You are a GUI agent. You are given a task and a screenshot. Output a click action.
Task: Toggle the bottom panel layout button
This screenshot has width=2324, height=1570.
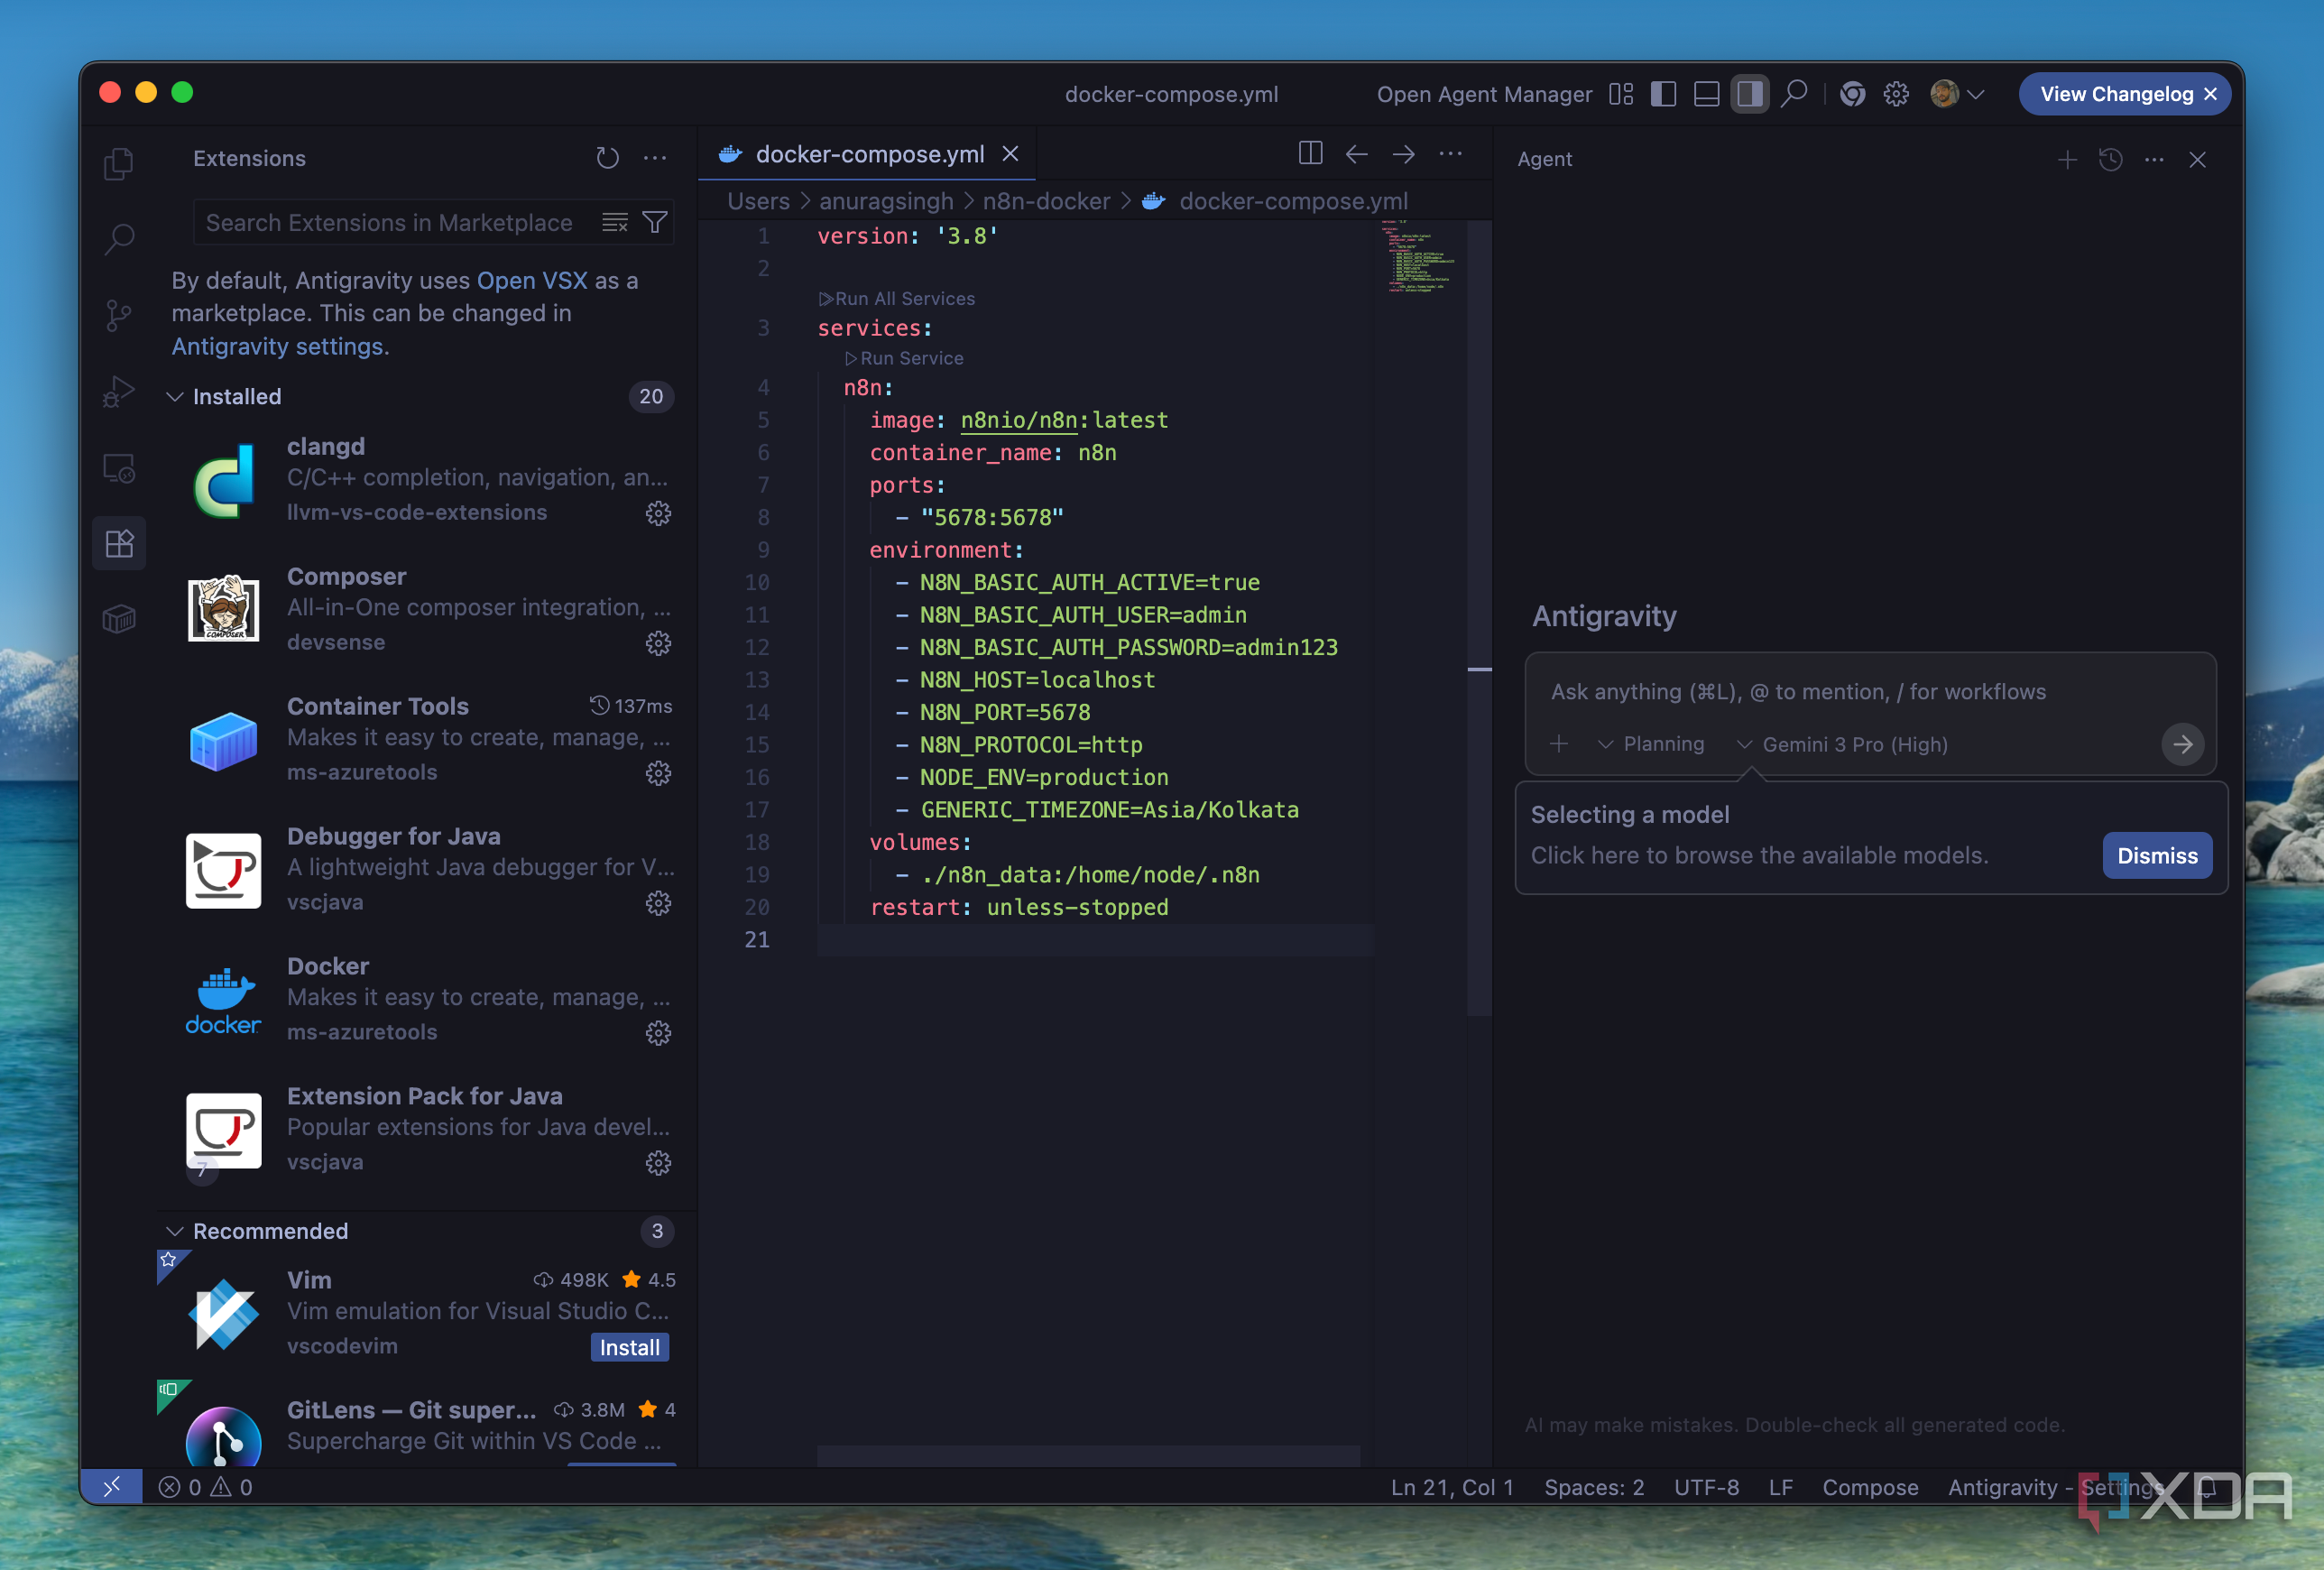point(1706,94)
